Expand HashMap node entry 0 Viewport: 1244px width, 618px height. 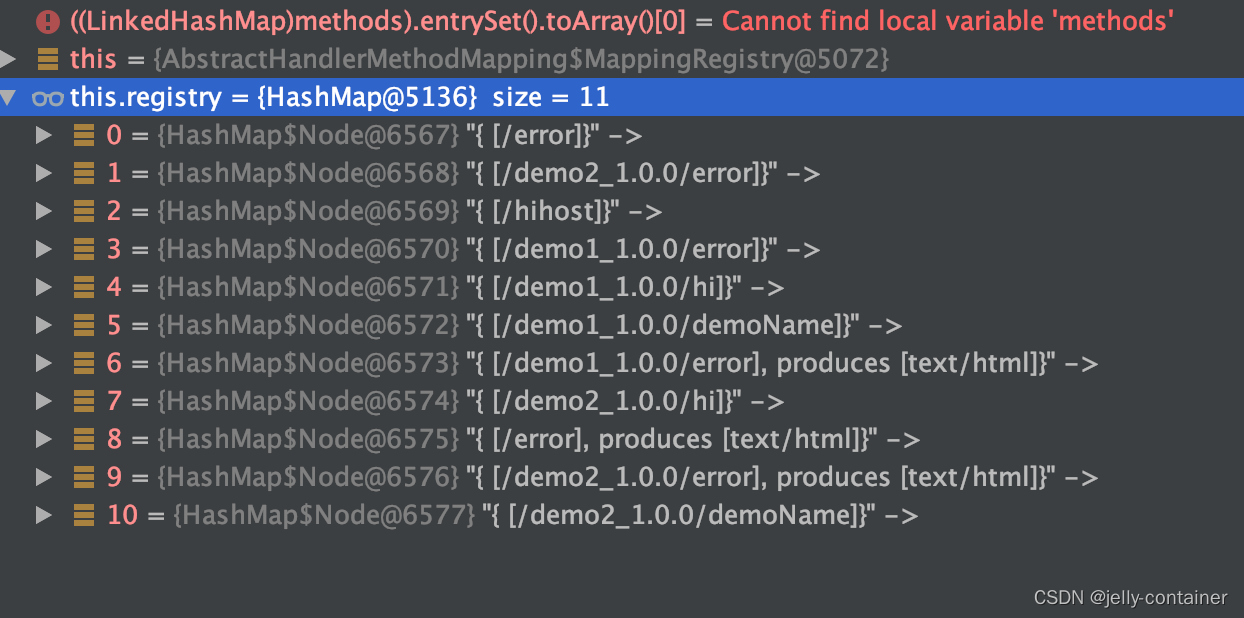[x=44, y=135]
